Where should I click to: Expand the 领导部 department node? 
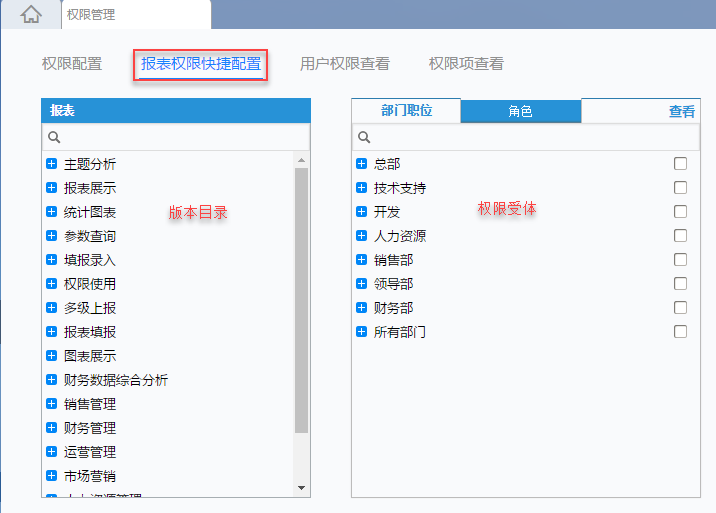pos(362,284)
